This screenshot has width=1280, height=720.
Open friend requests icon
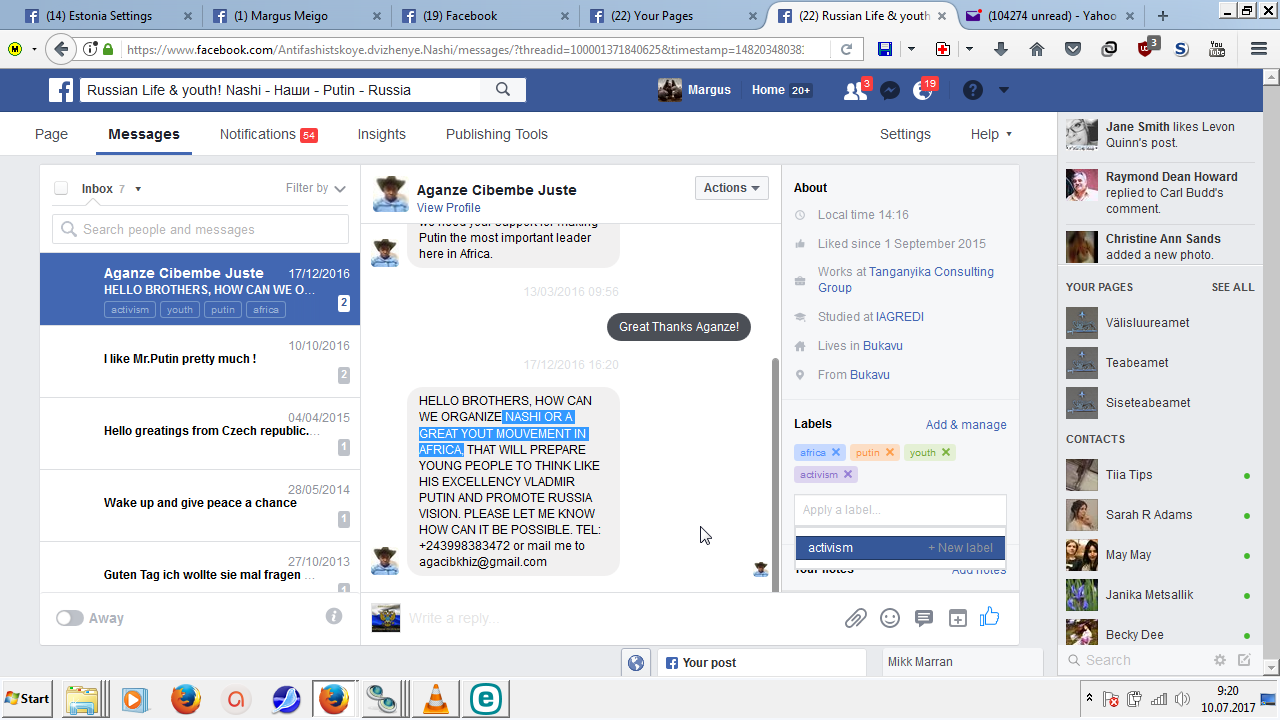click(855, 91)
